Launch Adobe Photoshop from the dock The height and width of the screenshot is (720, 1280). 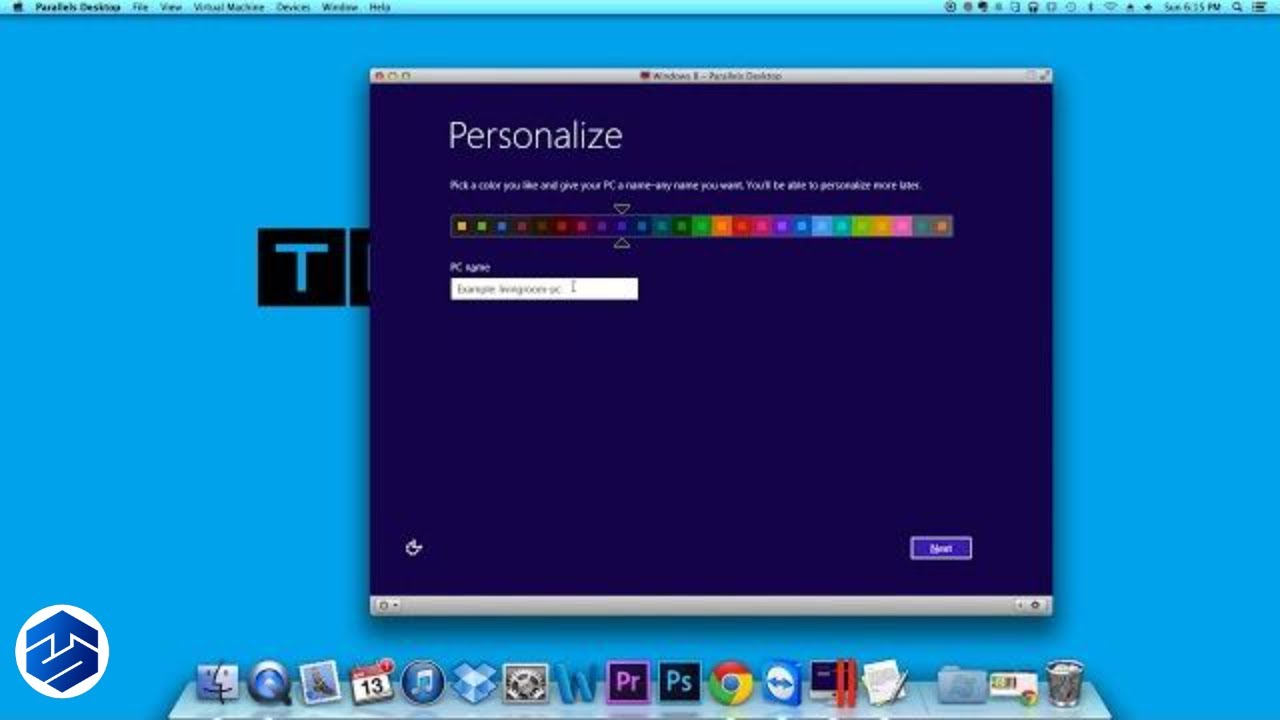pyautogui.click(x=680, y=683)
